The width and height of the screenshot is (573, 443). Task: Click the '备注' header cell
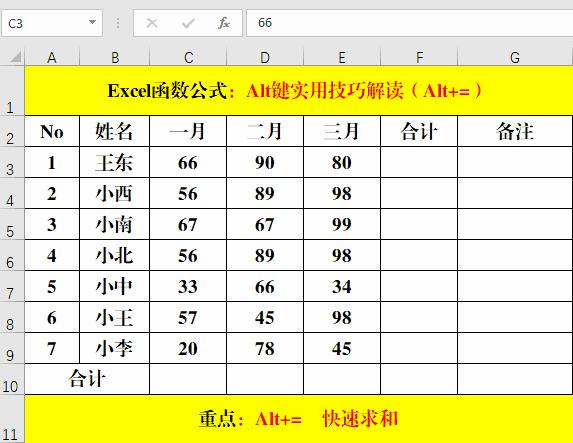pos(515,131)
